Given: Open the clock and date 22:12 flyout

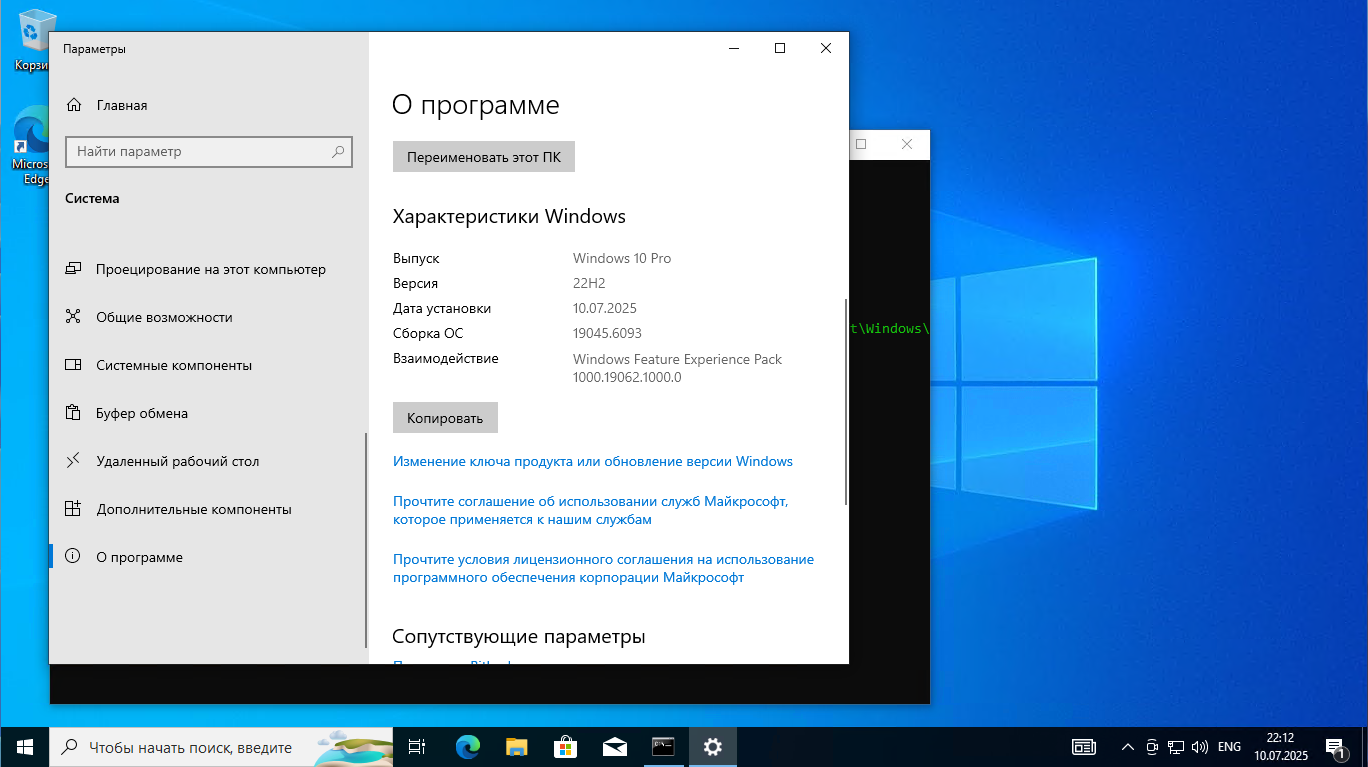Looking at the screenshot, I should click(x=1279, y=747).
